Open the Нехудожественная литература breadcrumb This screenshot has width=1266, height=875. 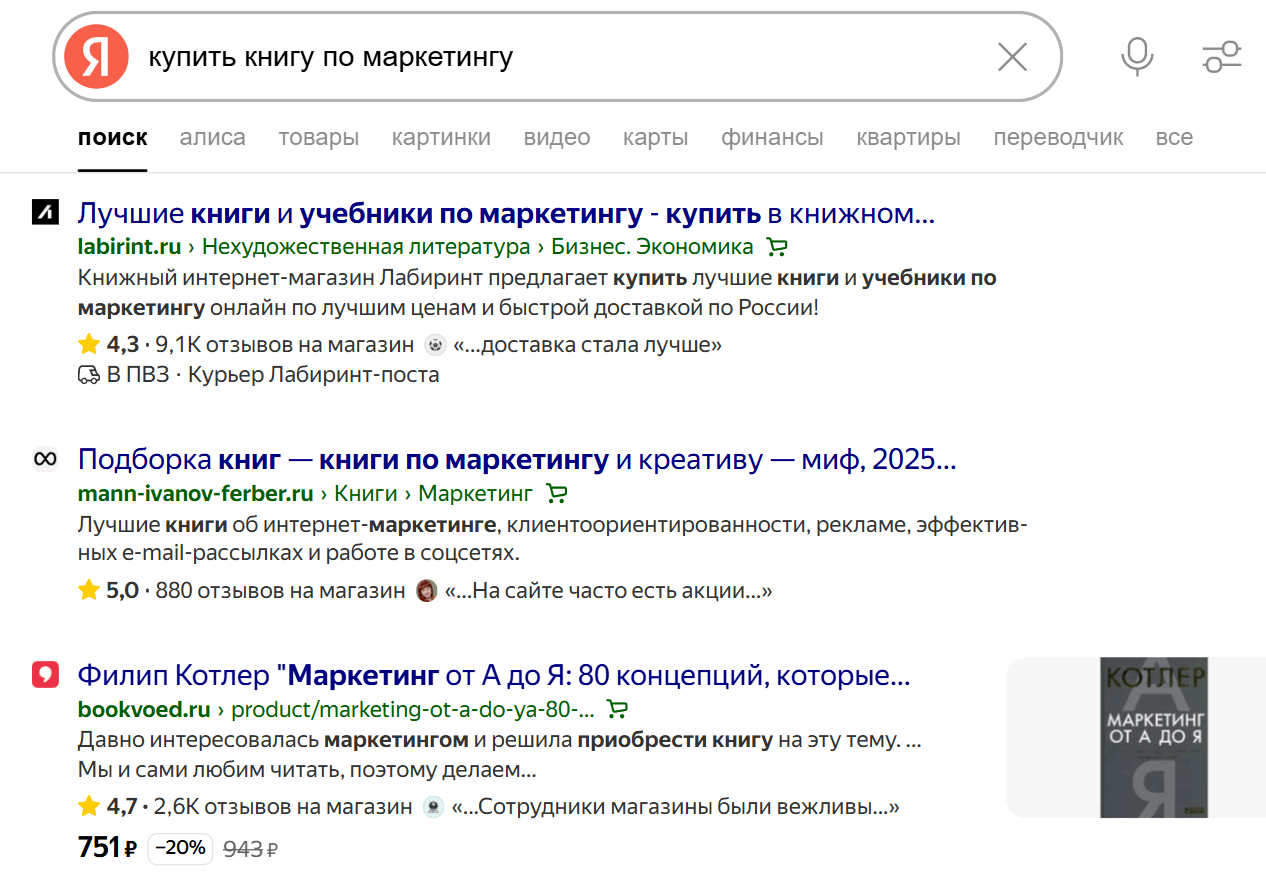coord(365,246)
